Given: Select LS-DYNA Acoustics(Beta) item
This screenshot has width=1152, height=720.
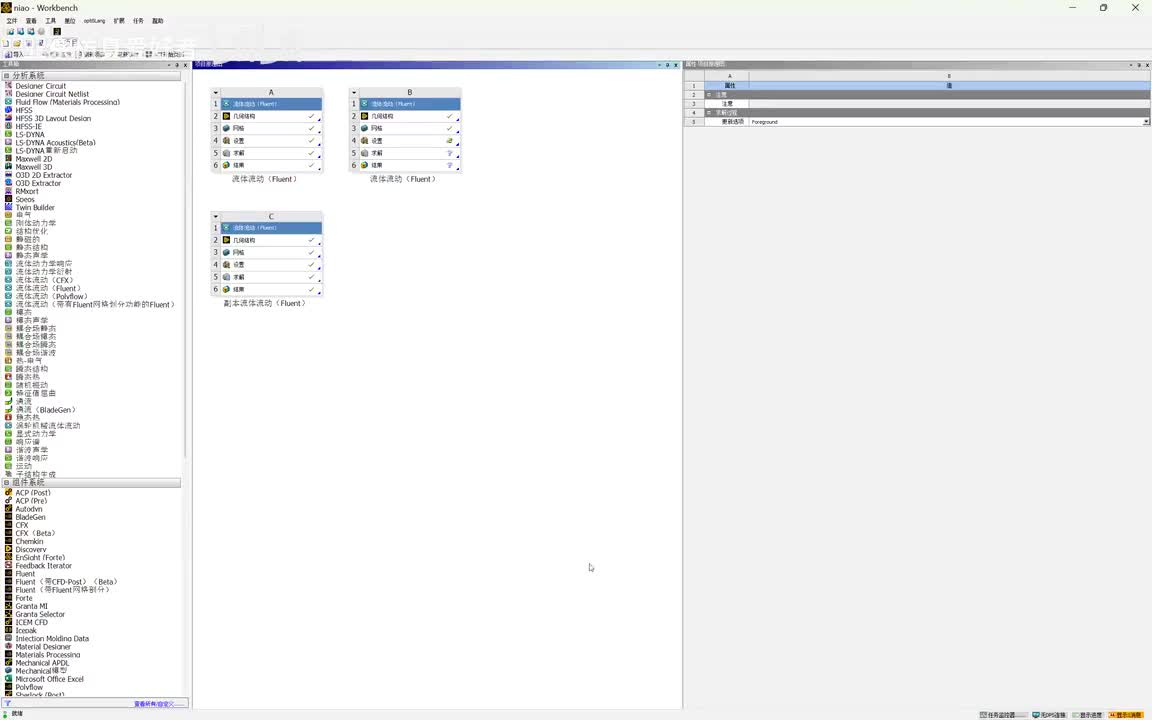Looking at the screenshot, I should click(x=55, y=143).
